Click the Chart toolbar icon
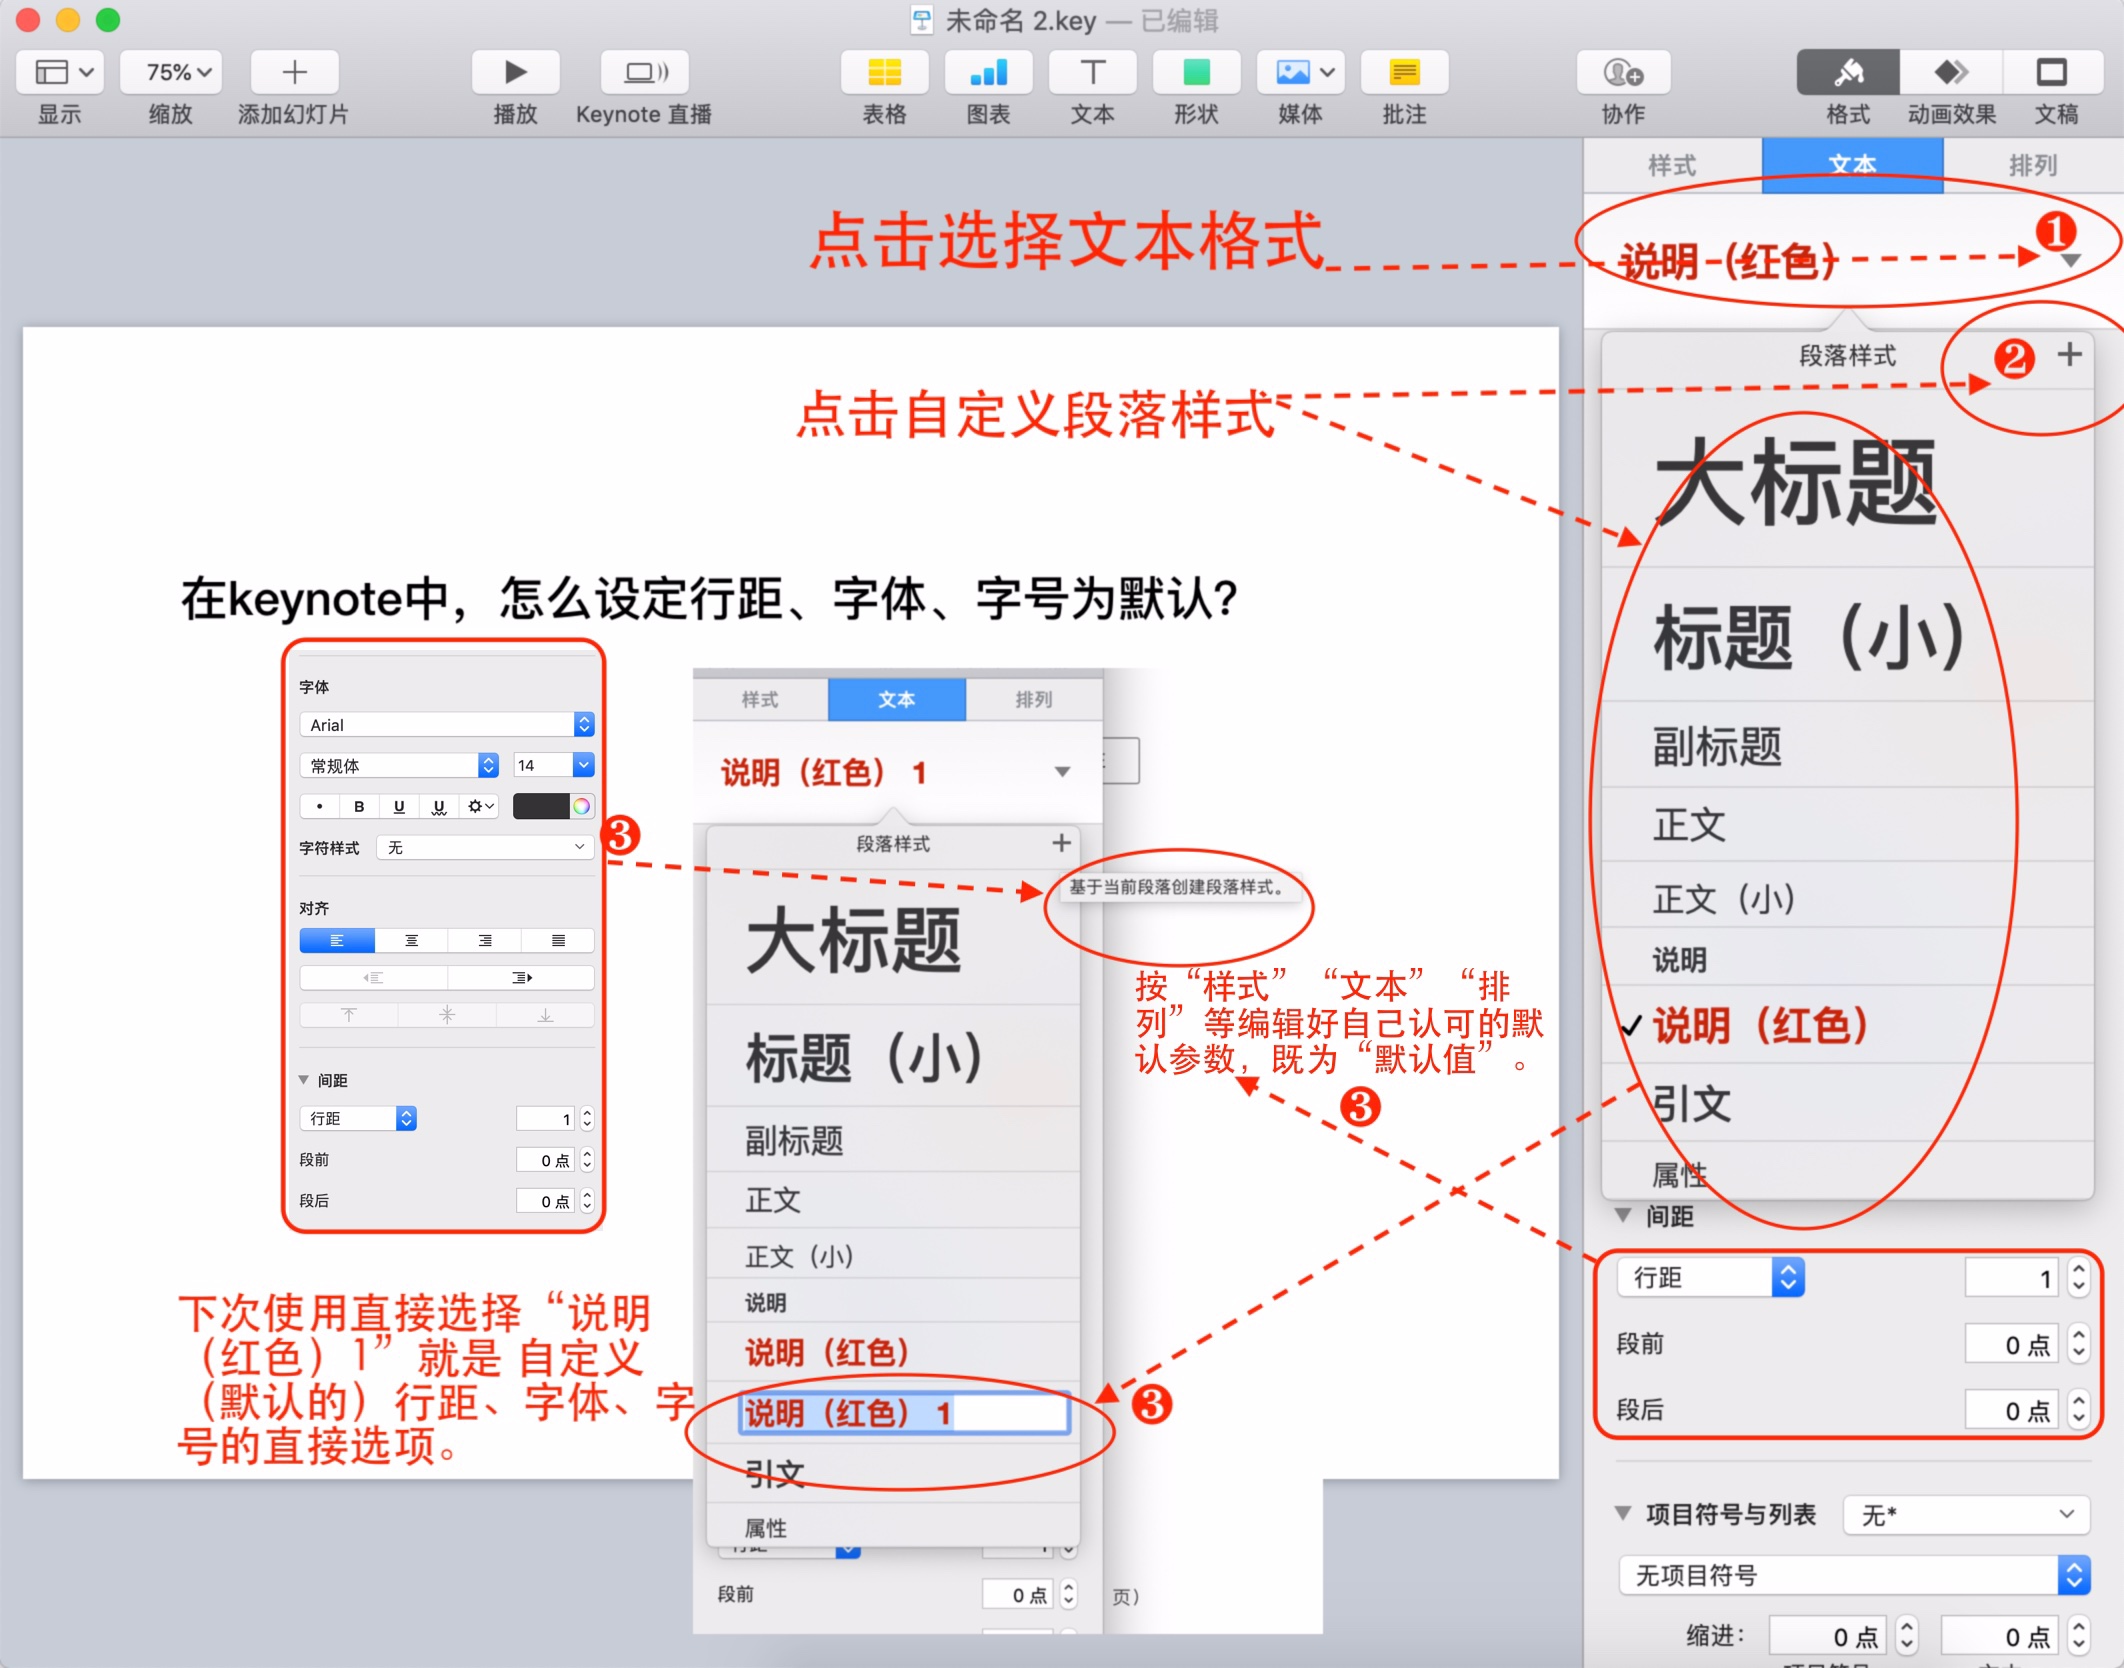Image resolution: width=2124 pixels, height=1668 pixels. (x=988, y=72)
